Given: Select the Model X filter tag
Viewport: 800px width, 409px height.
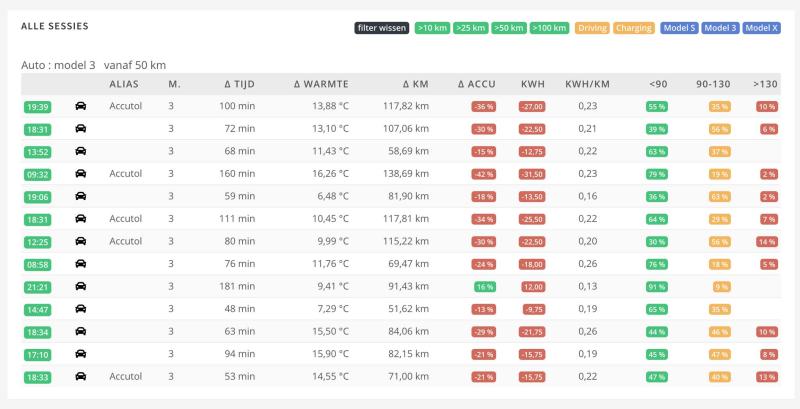Looking at the screenshot, I should (x=761, y=28).
